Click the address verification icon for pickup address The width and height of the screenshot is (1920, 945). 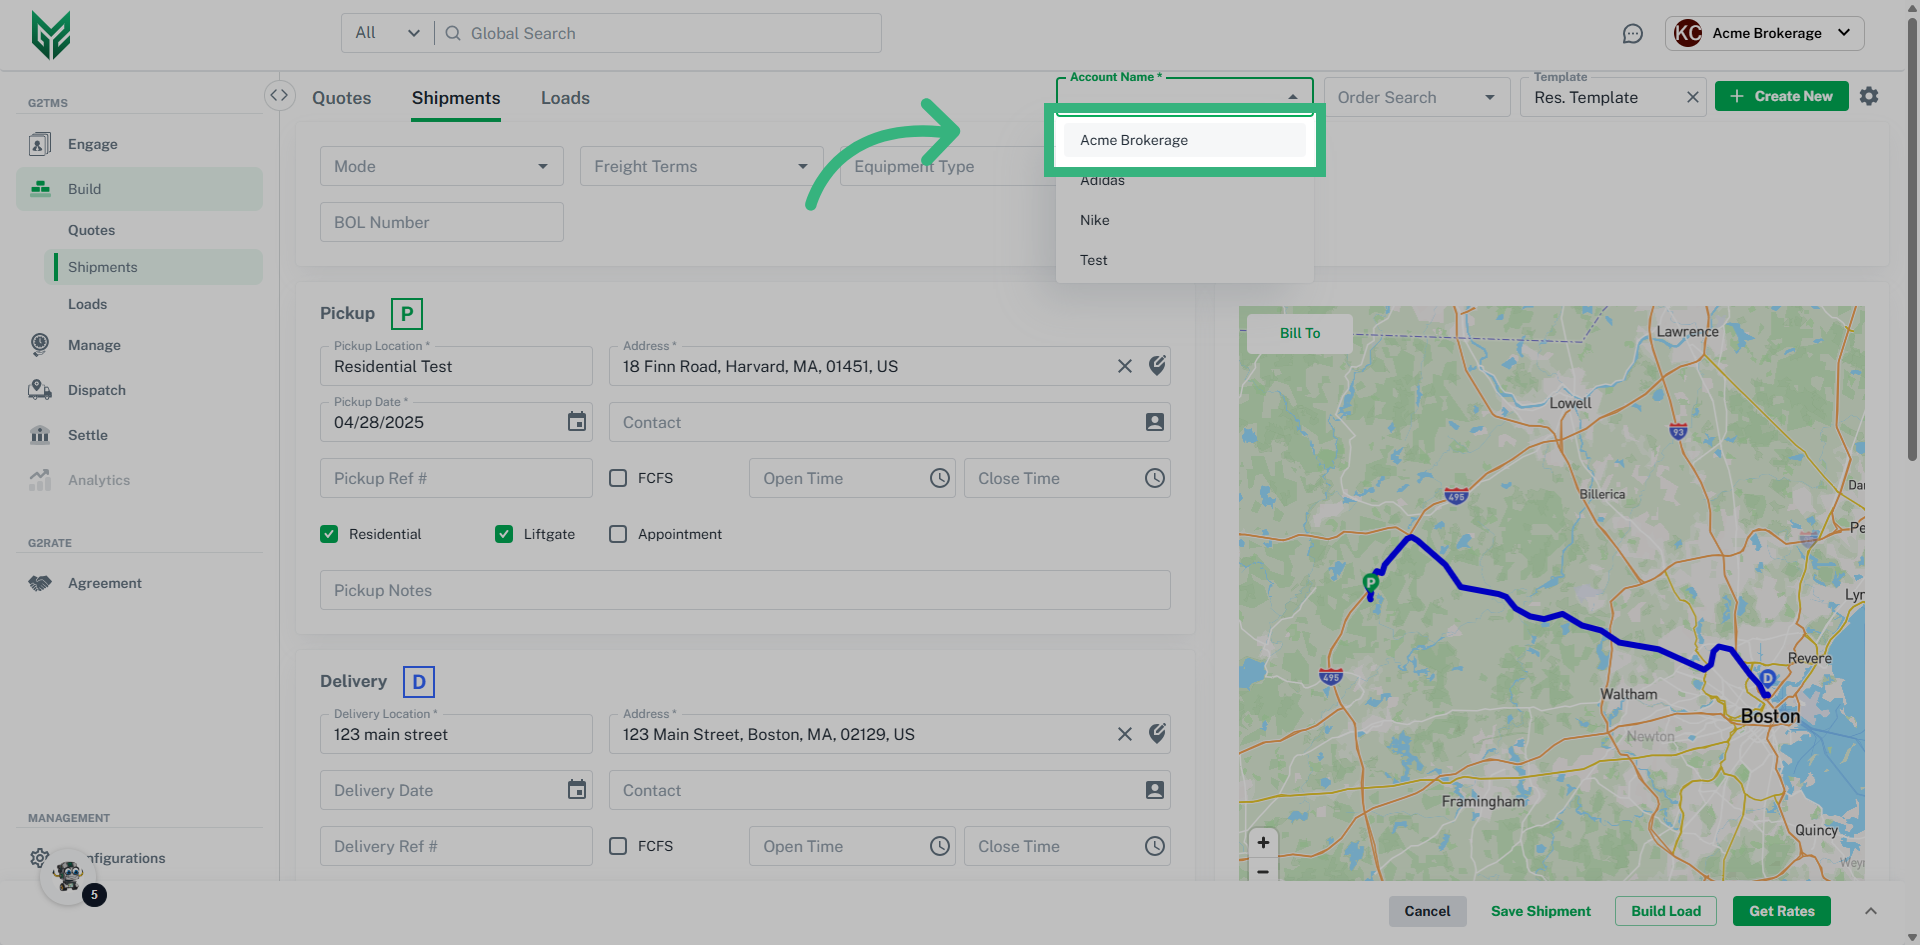click(1157, 365)
